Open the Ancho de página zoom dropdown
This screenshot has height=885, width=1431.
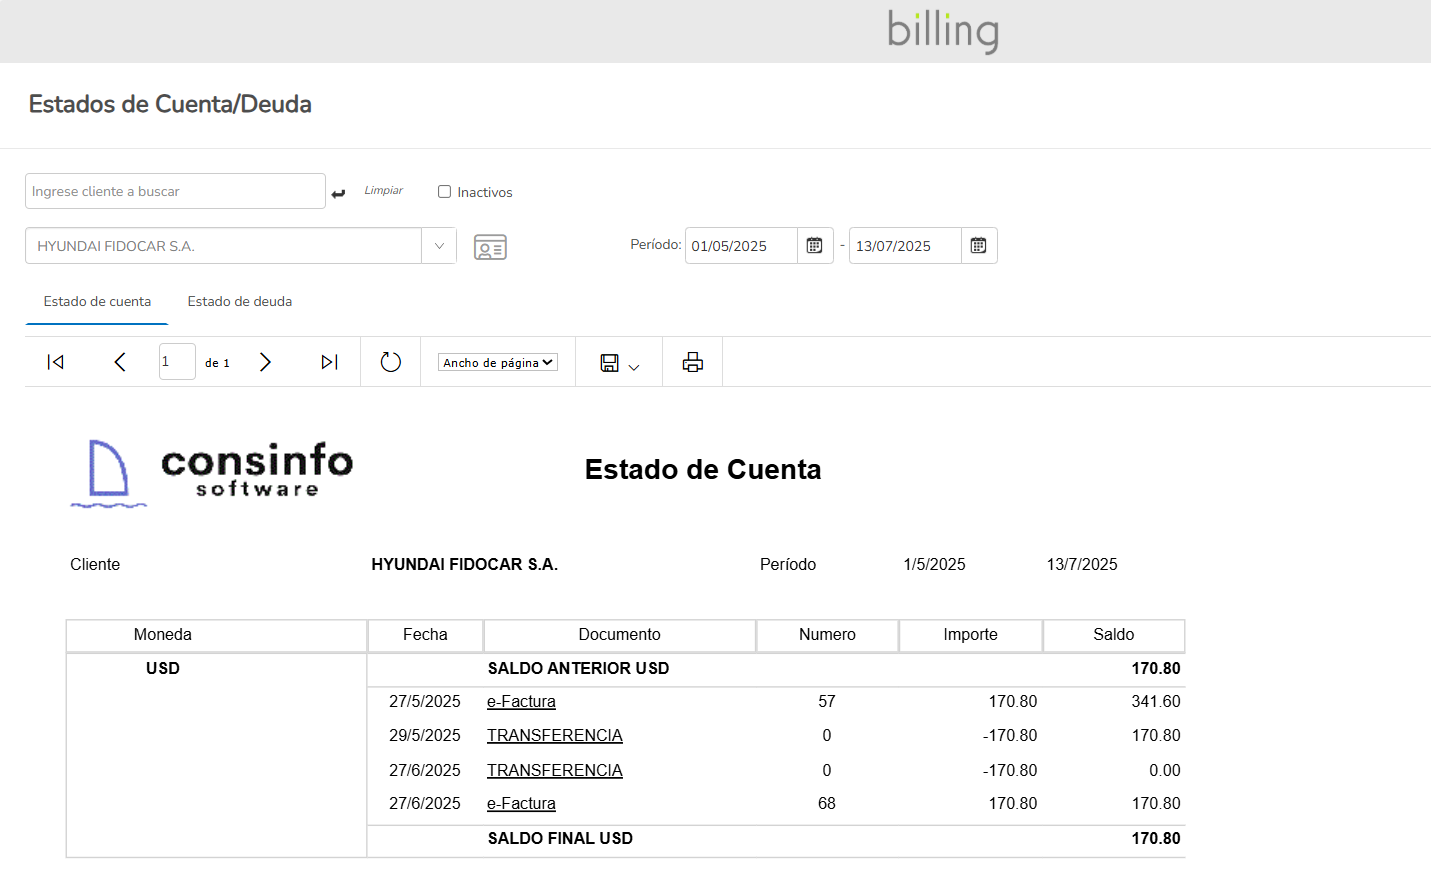pyautogui.click(x=497, y=363)
